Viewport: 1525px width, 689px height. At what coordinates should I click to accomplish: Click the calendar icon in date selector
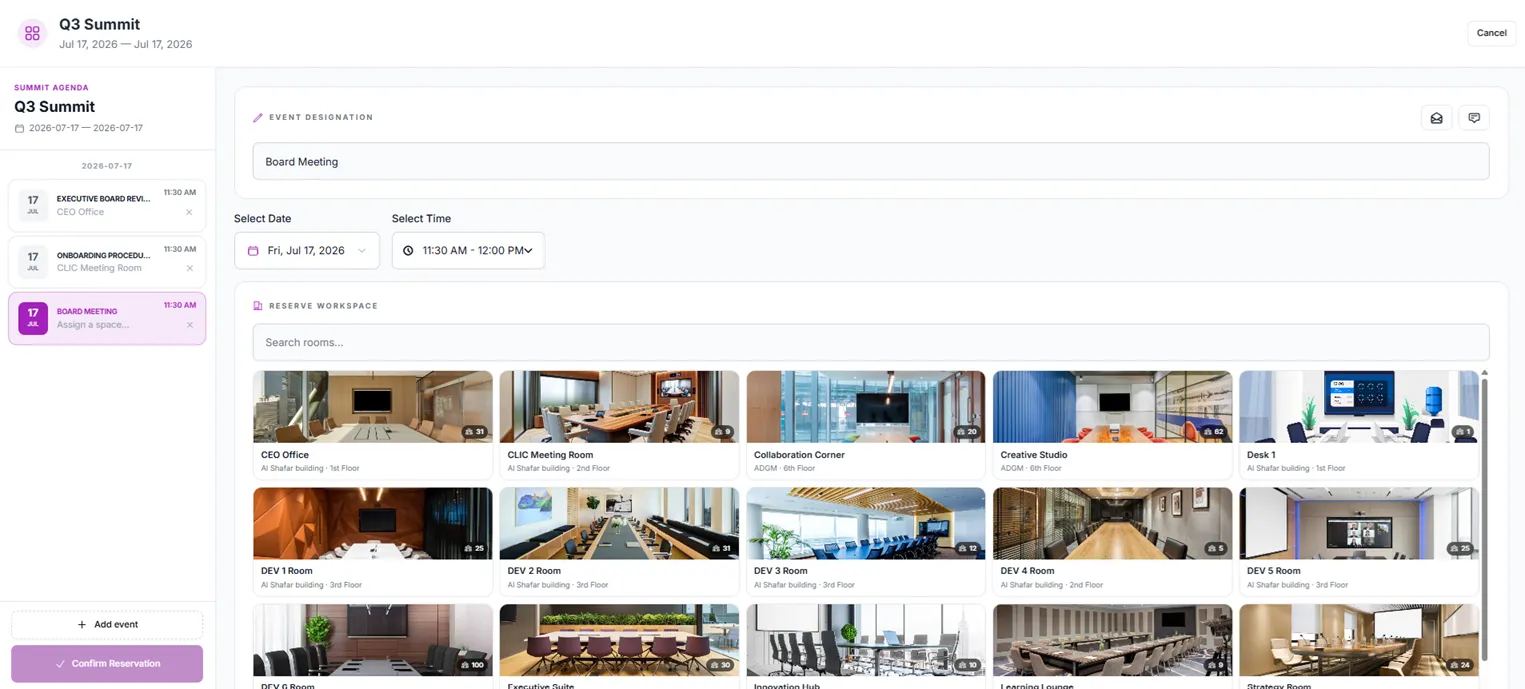pyautogui.click(x=253, y=251)
